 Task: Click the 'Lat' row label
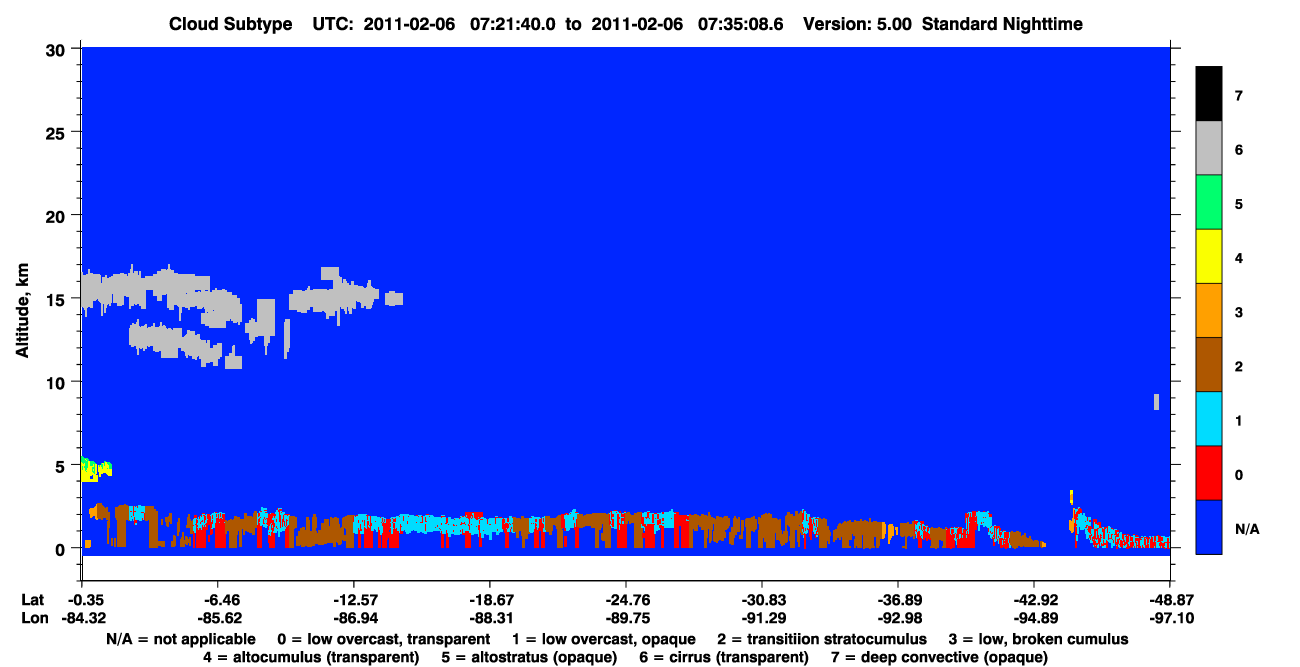[x=33, y=600]
